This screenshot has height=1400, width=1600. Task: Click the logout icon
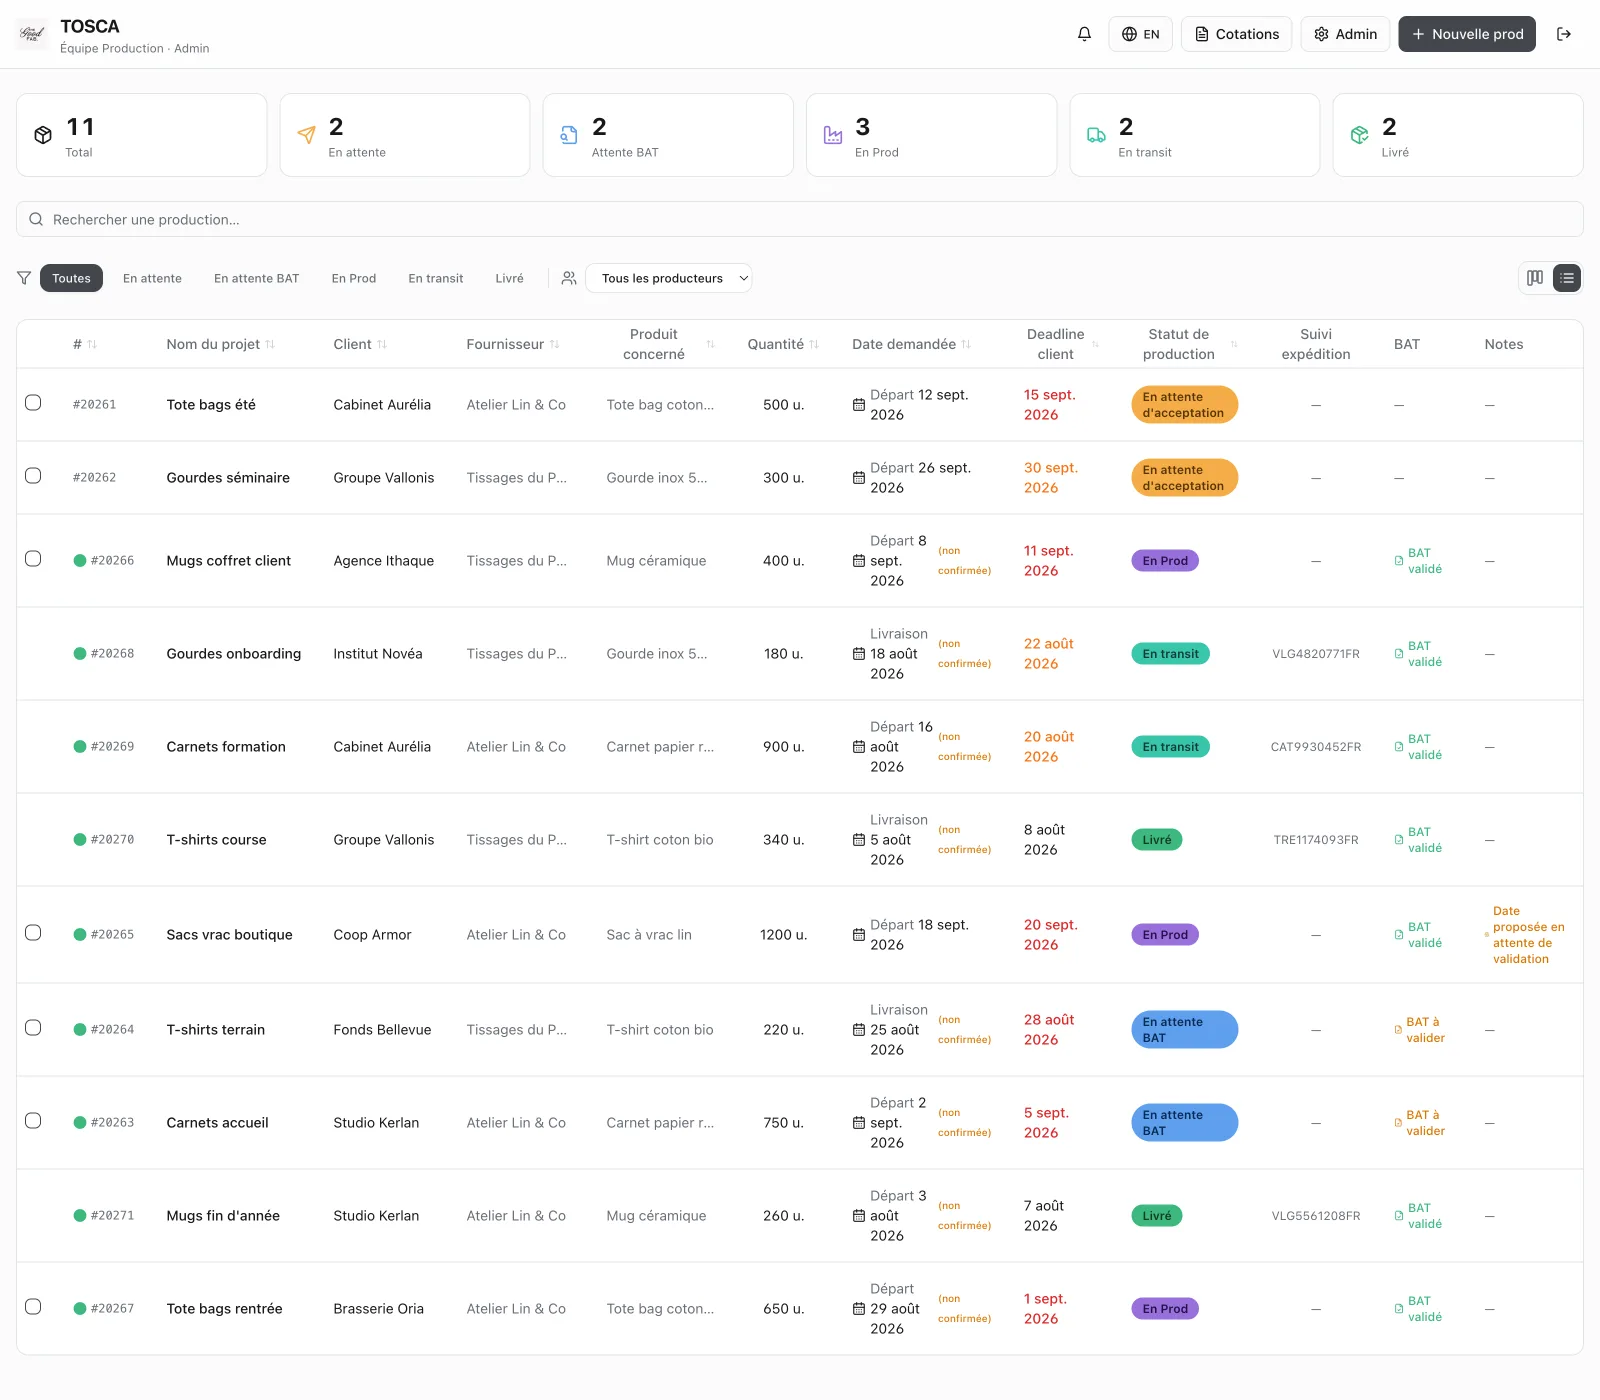coord(1564,34)
